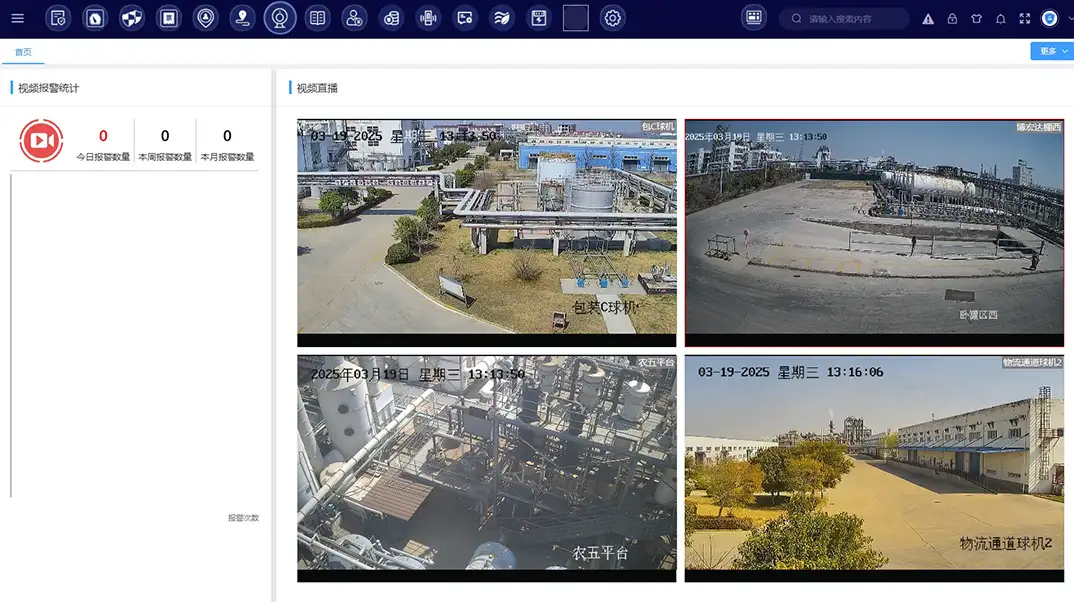Open the gauge meter toolbar icon
This screenshot has height=602, width=1074.
pos(95,18)
